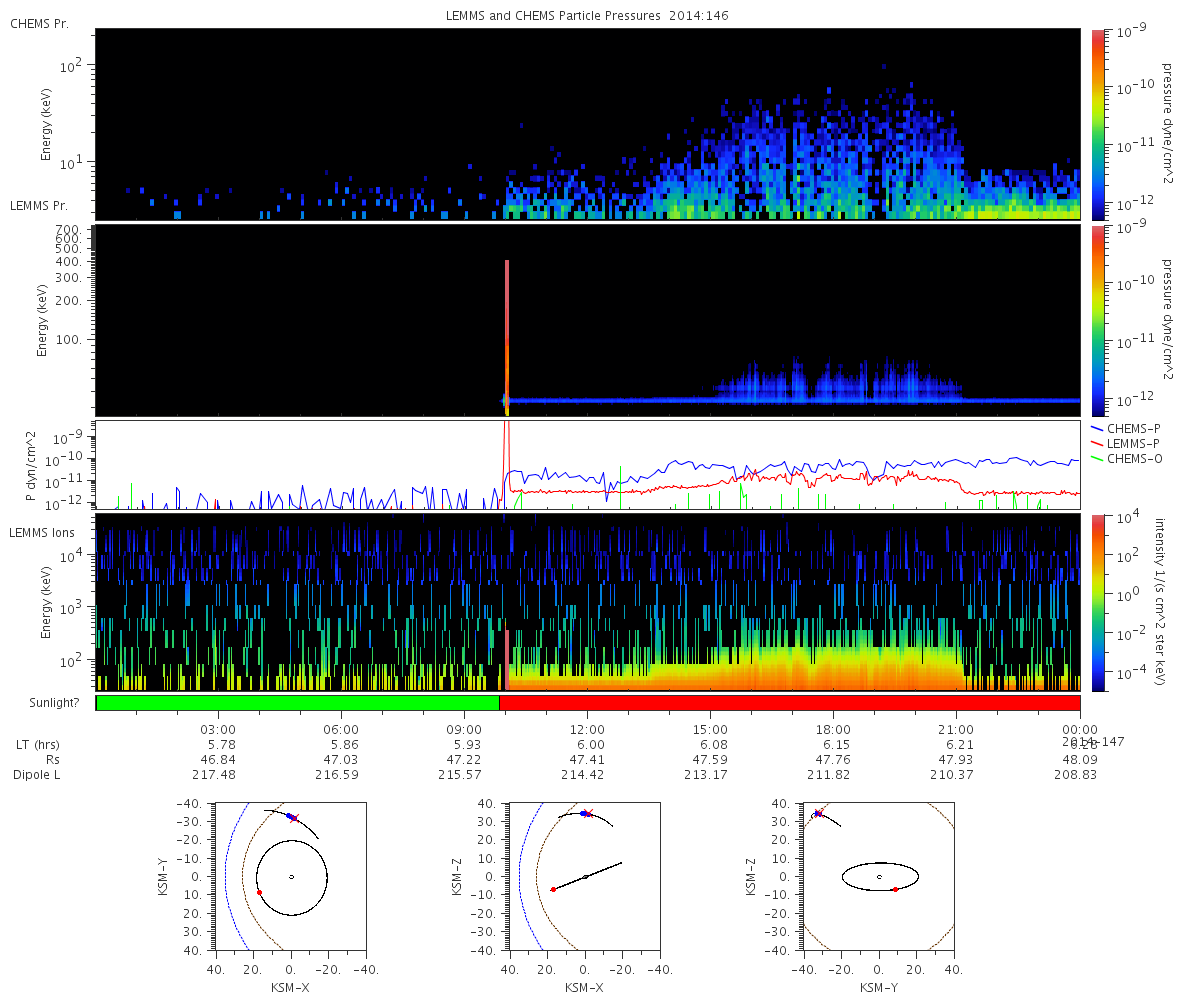Click the Rs value '48.09'
Screen dimensions: 1200x1000
pos(1079,760)
